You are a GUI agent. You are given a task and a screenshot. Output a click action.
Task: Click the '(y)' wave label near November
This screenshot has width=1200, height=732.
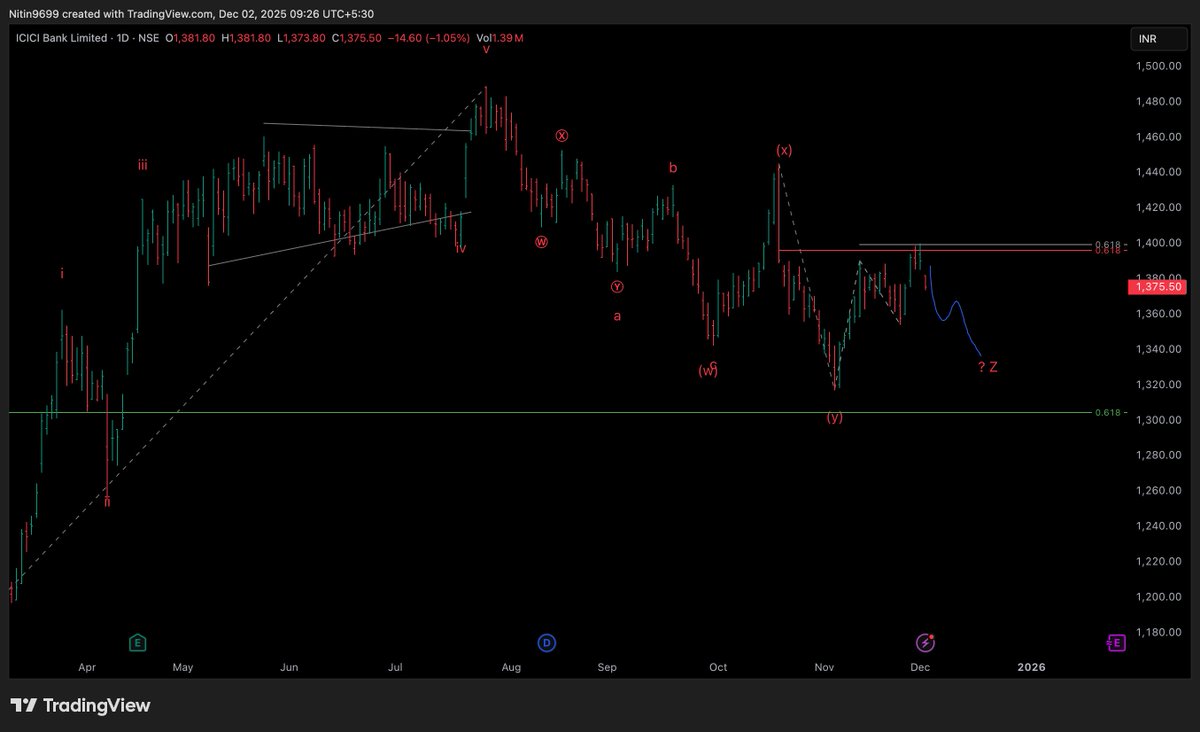tap(834, 417)
